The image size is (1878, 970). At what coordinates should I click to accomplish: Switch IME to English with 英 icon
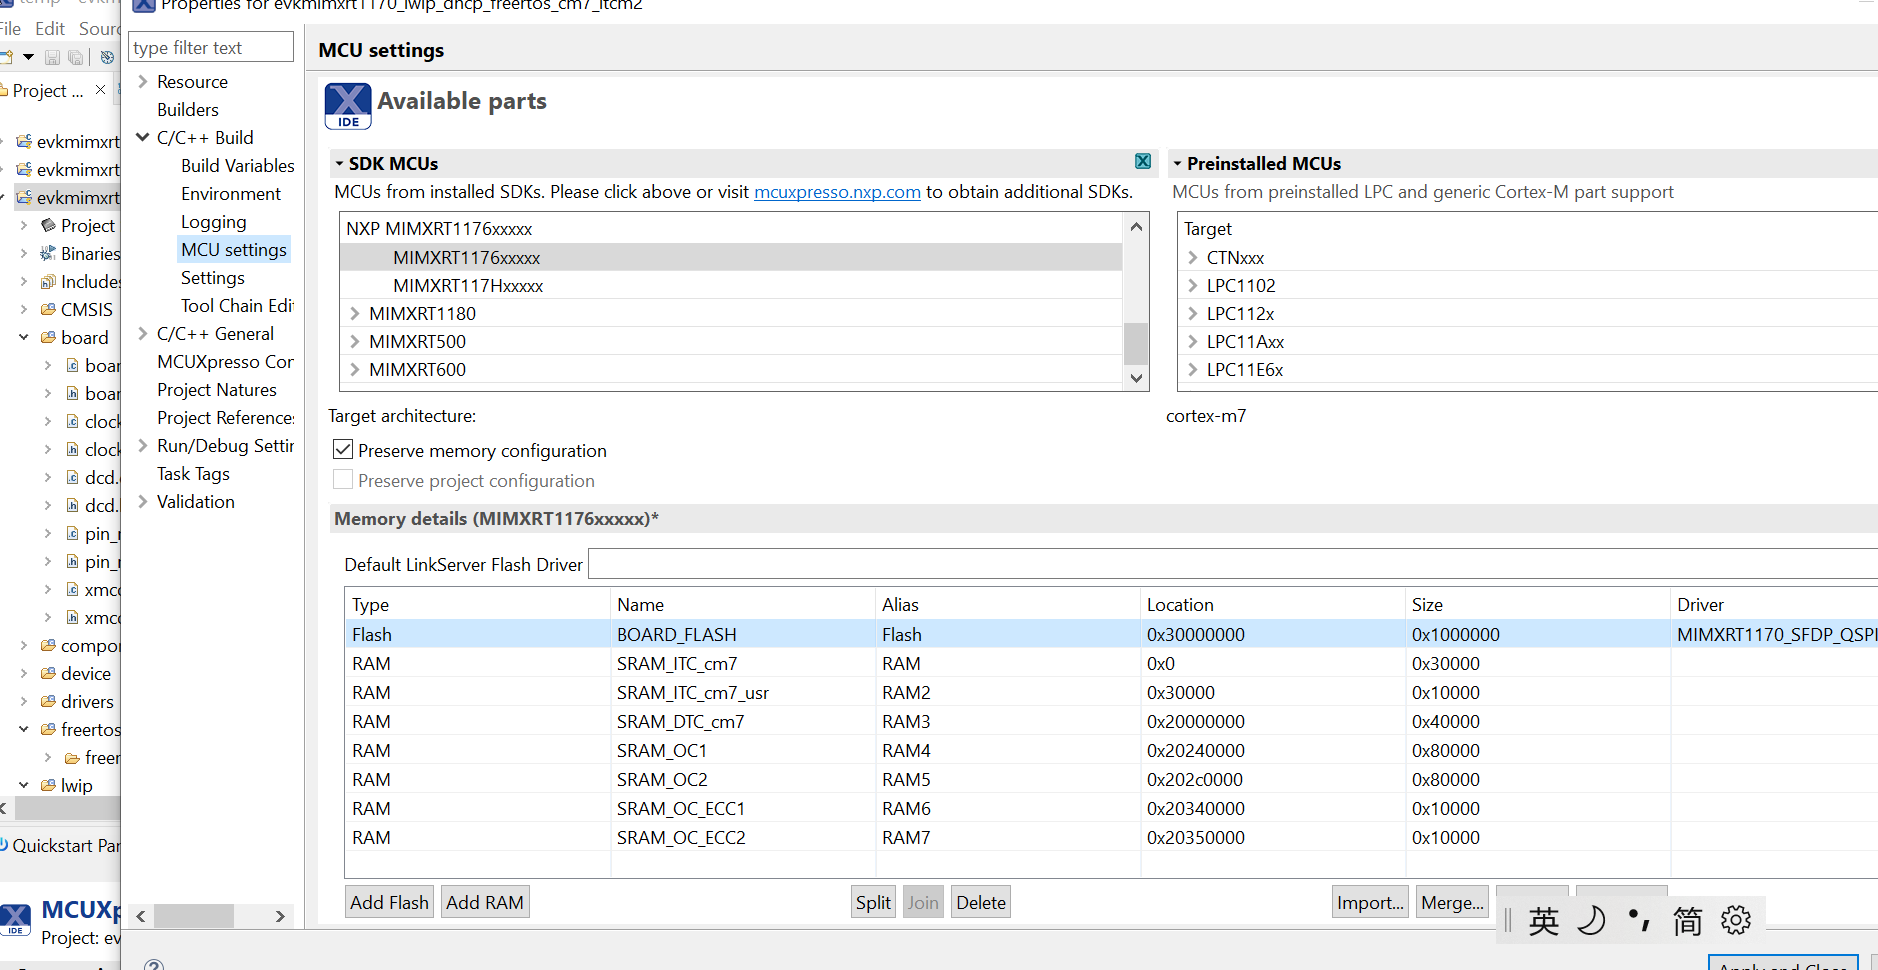(1543, 921)
